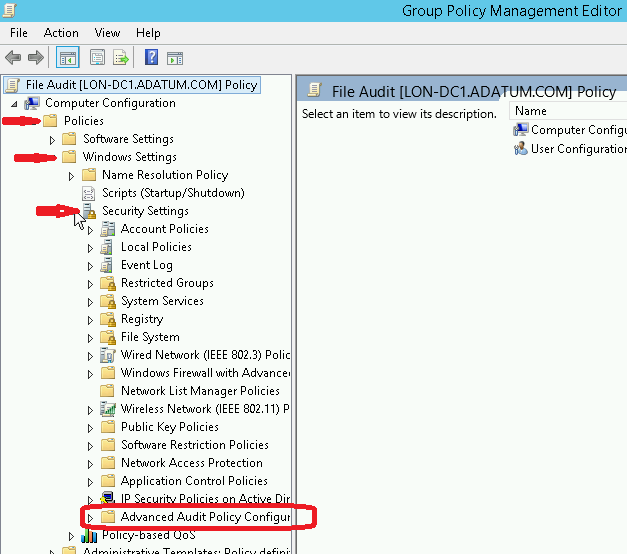The height and width of the screenshot is (554, 627).
Task: Expand the Policy-based QoS node
Action: click(71, 536)
